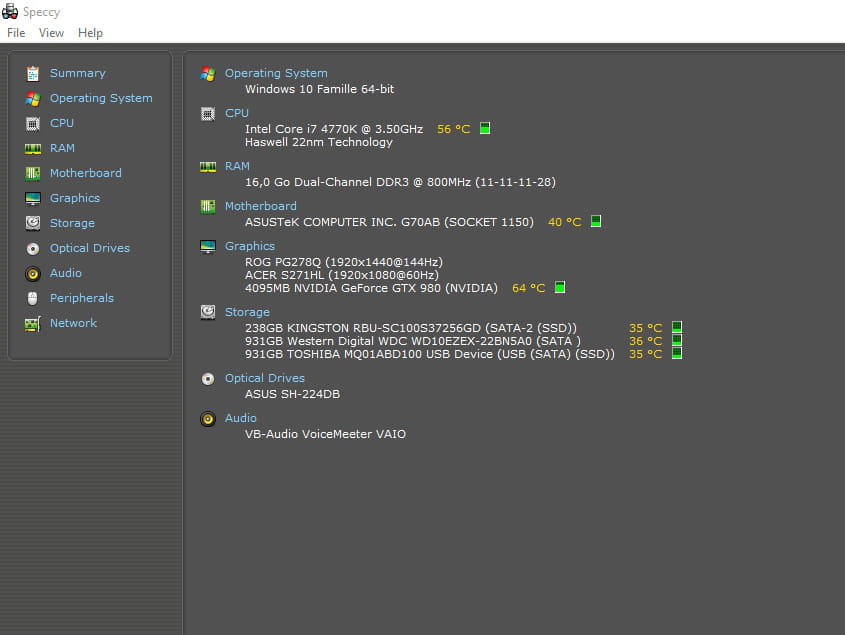Click the ASUS SH-224DB optical drive entry
The image size is (845, 635).
(292, 394)
